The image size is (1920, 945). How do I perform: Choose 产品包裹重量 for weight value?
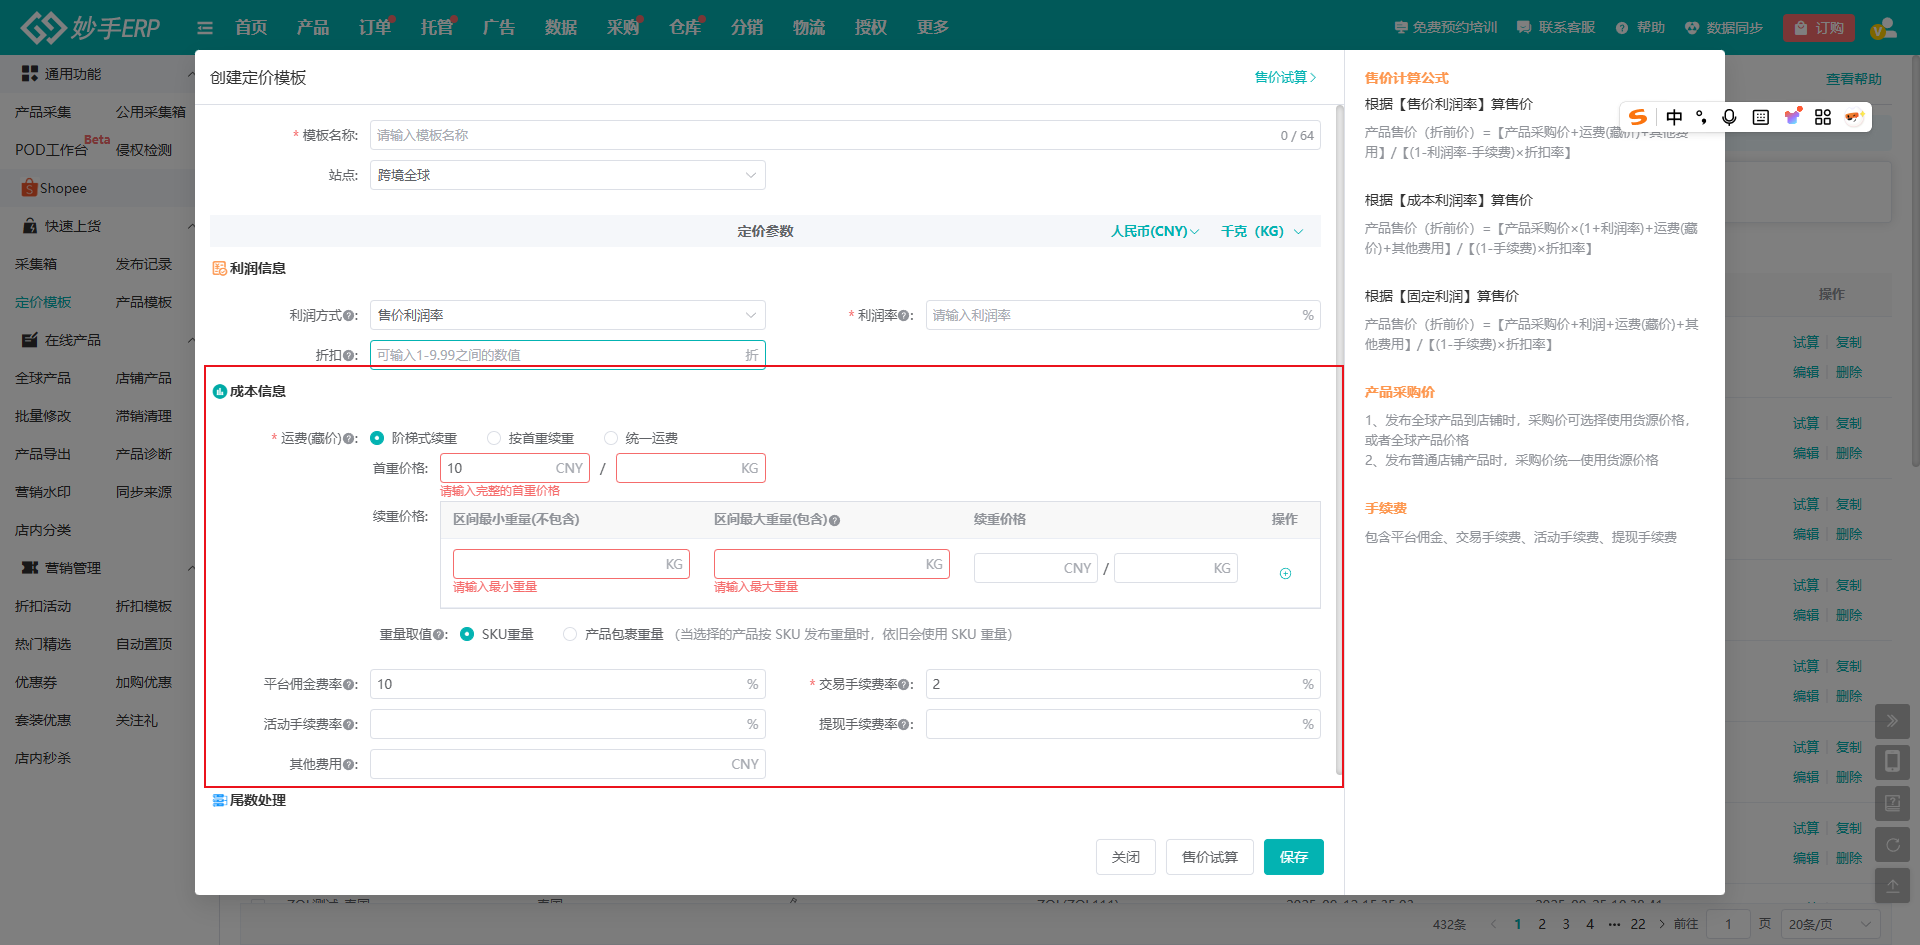click(570, 634)
